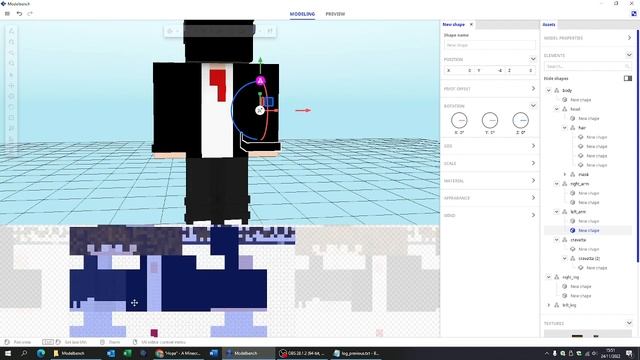640x360 pixels.
Task: Collapse the left_arm tree node
Action: coord(557,211)
